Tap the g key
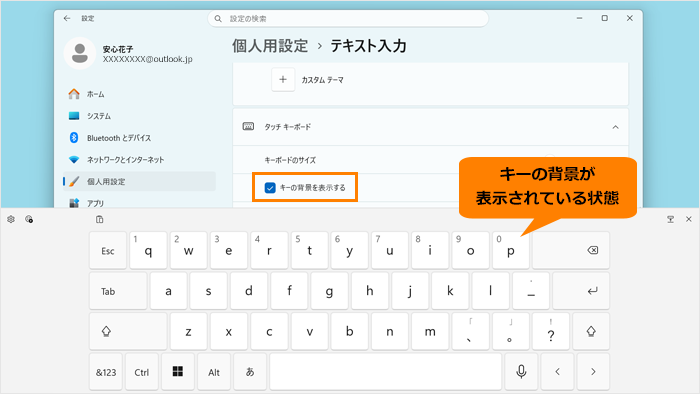Screen dimensions: 700x394 (x=329, y=291)
